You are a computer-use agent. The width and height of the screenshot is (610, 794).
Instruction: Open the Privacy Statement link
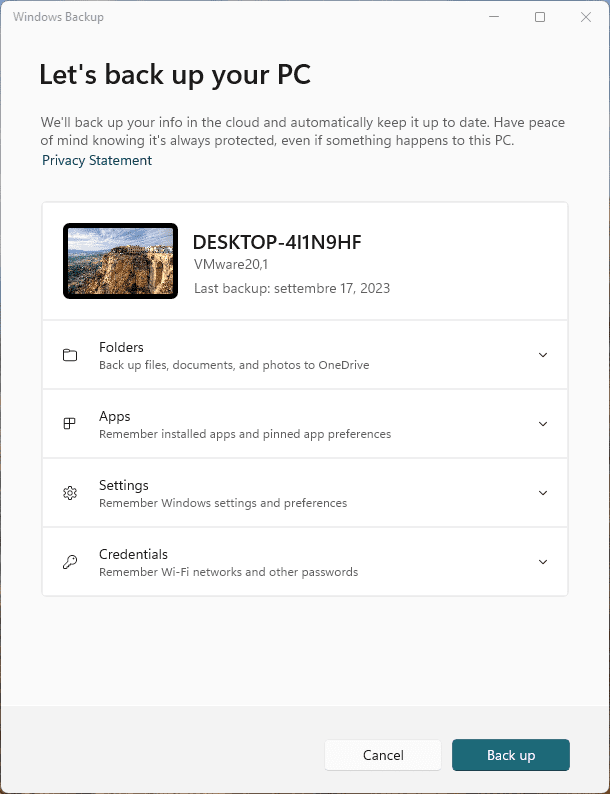(97, 160)
